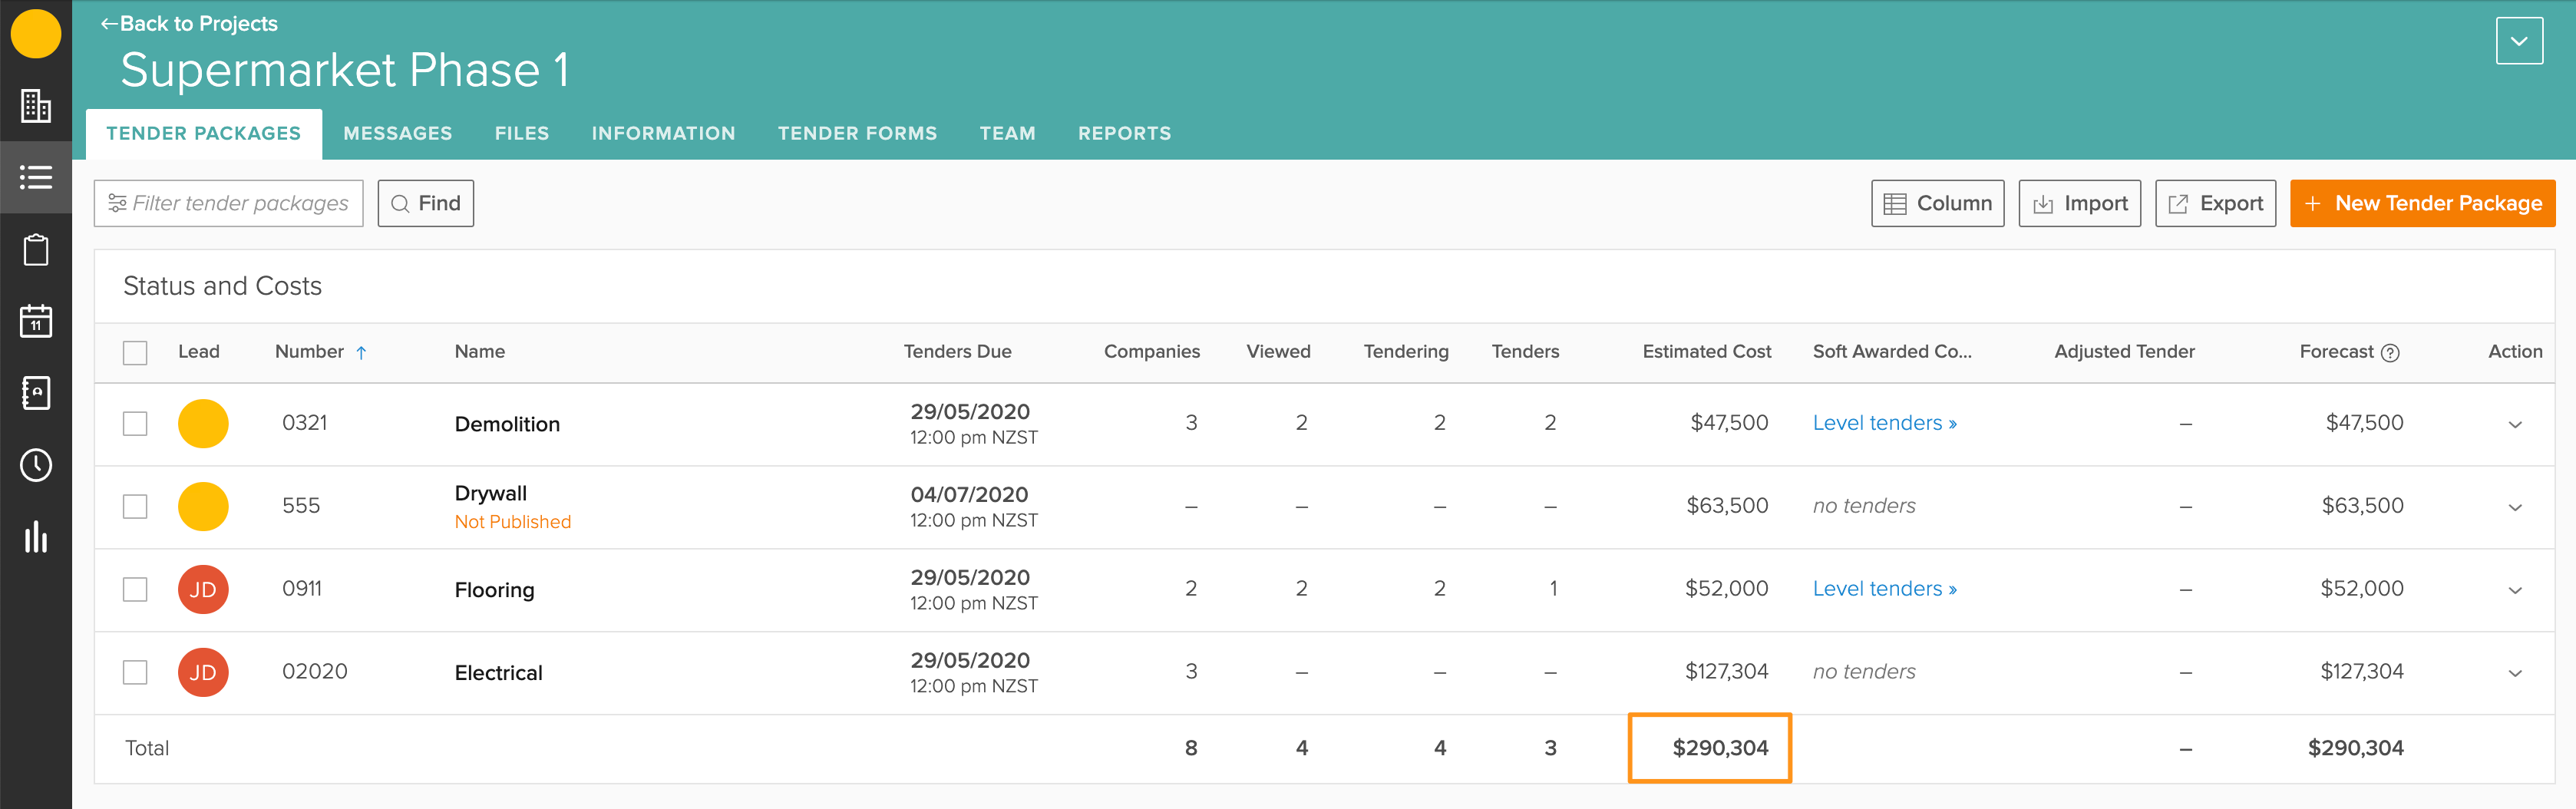Click New Tender Package button

point(2422,203)
